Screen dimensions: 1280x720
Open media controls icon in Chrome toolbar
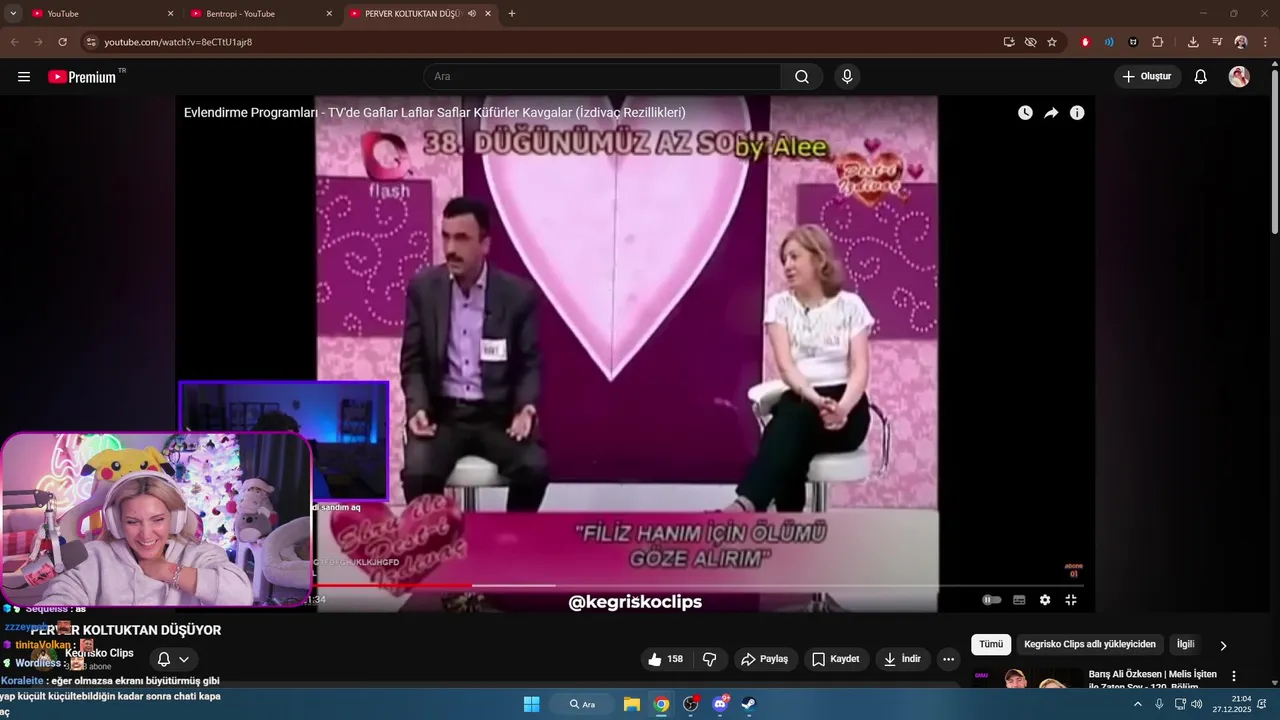point(1217,42)
